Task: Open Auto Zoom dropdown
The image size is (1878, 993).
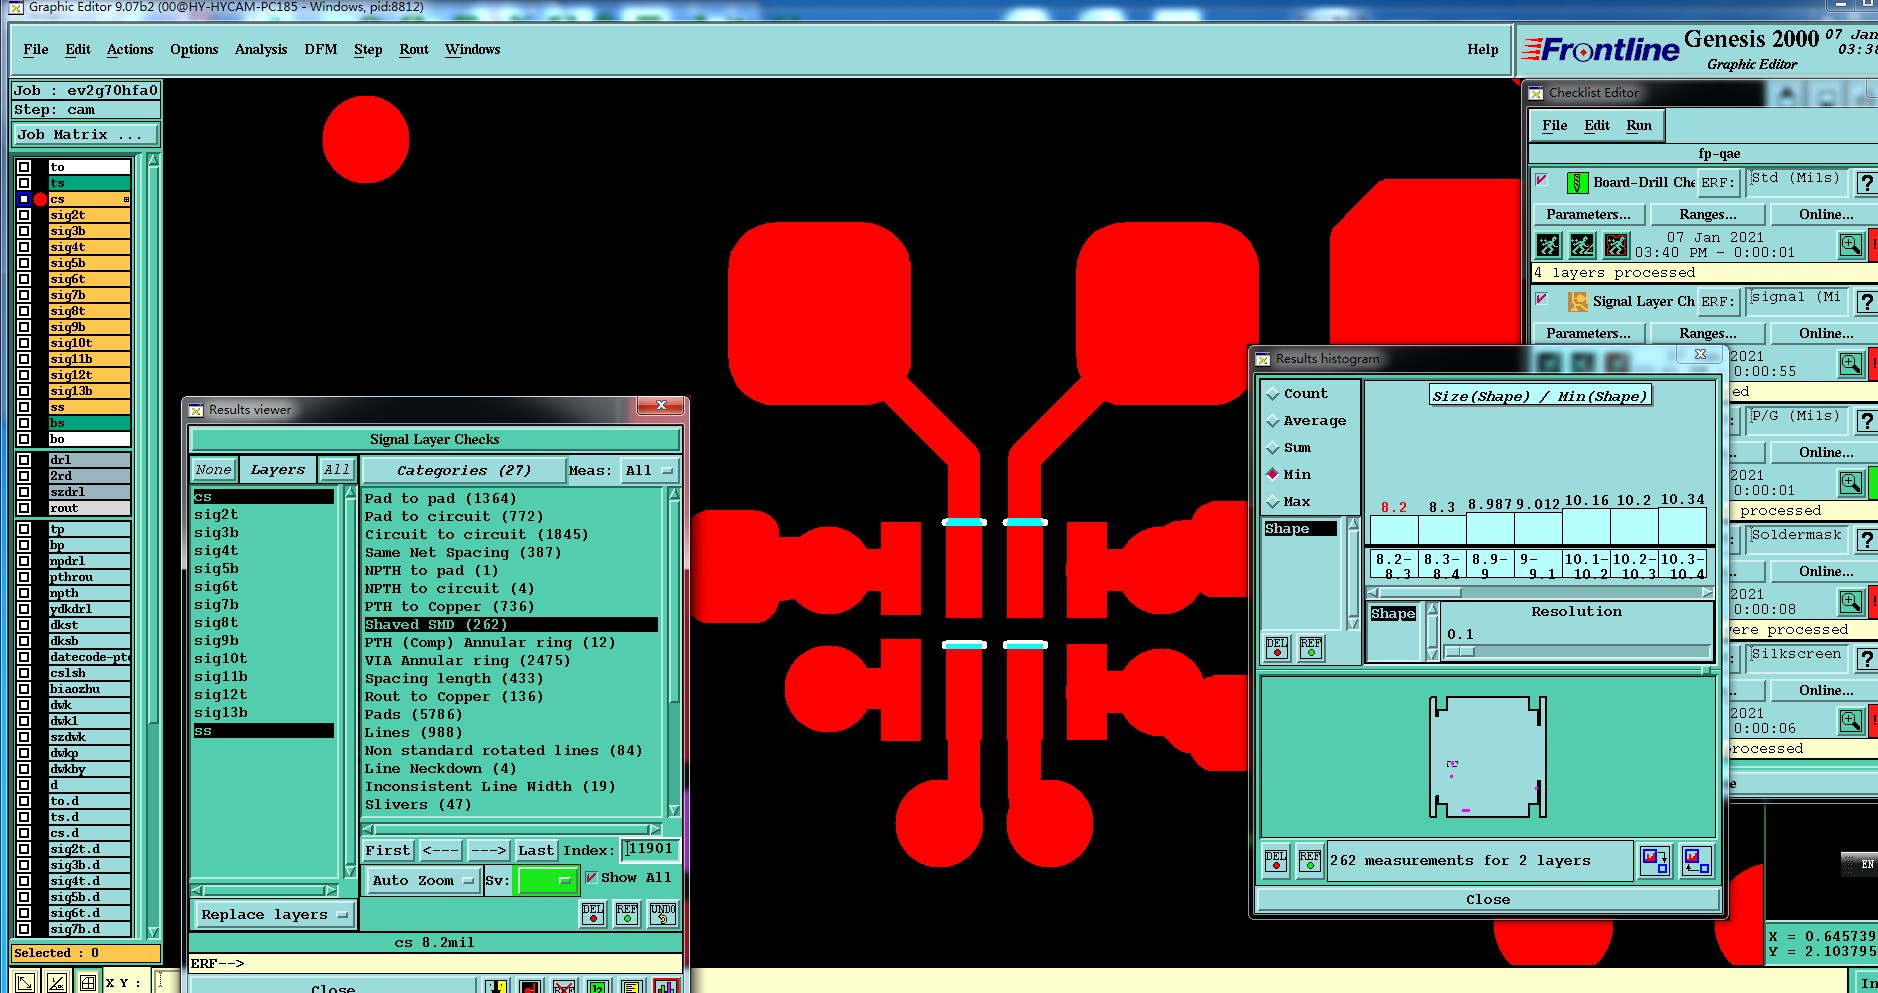Action: pyautogui.click(x=422, y=880)
